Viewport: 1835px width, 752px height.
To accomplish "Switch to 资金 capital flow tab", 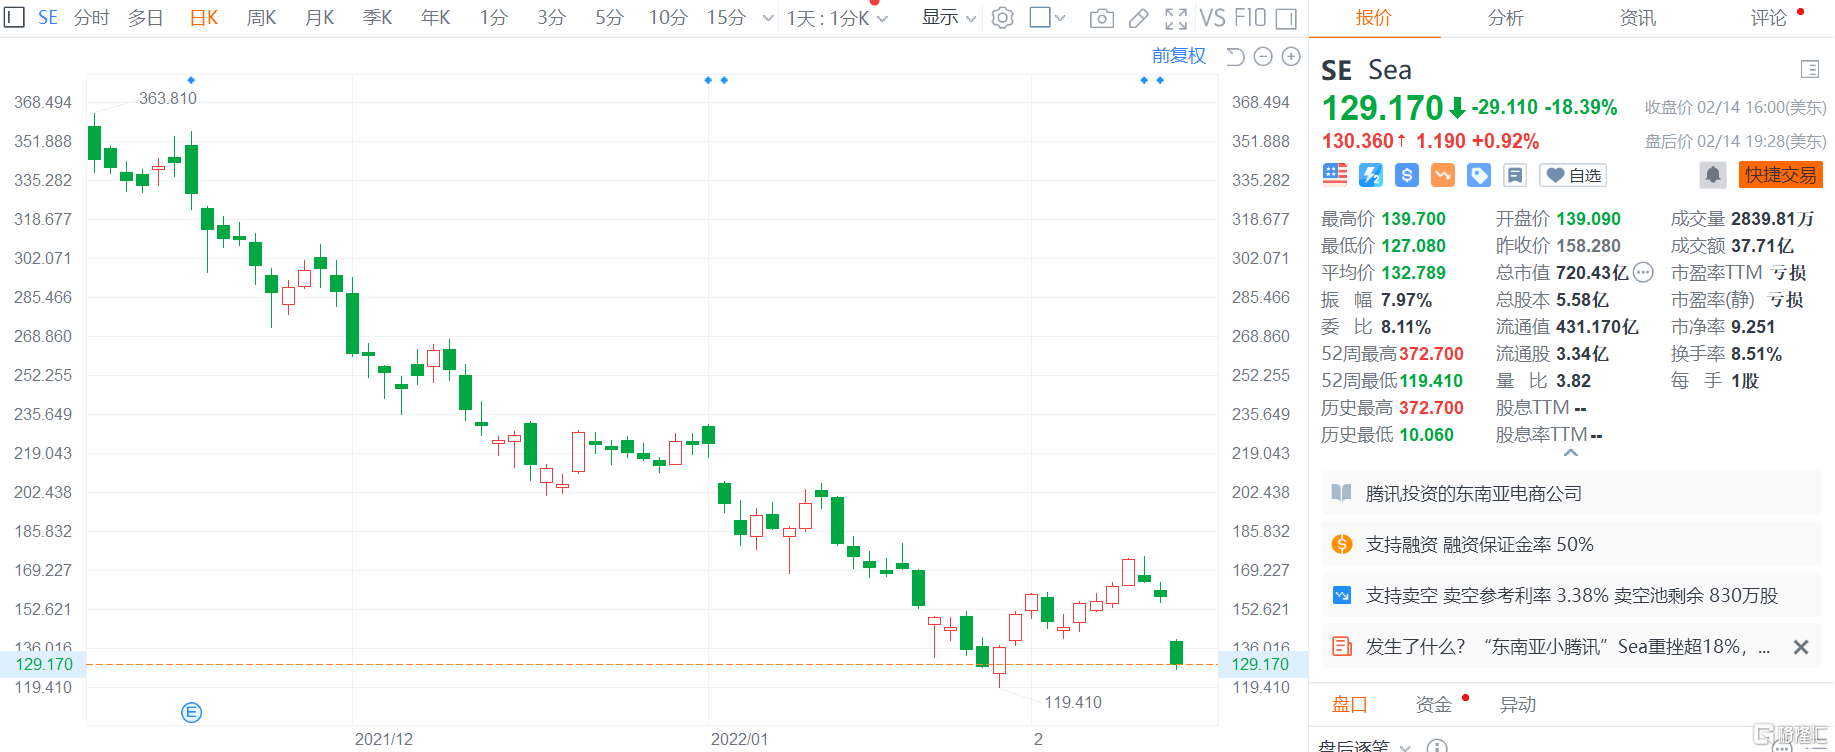I will pyautogui.click(x=1433, y=705).
